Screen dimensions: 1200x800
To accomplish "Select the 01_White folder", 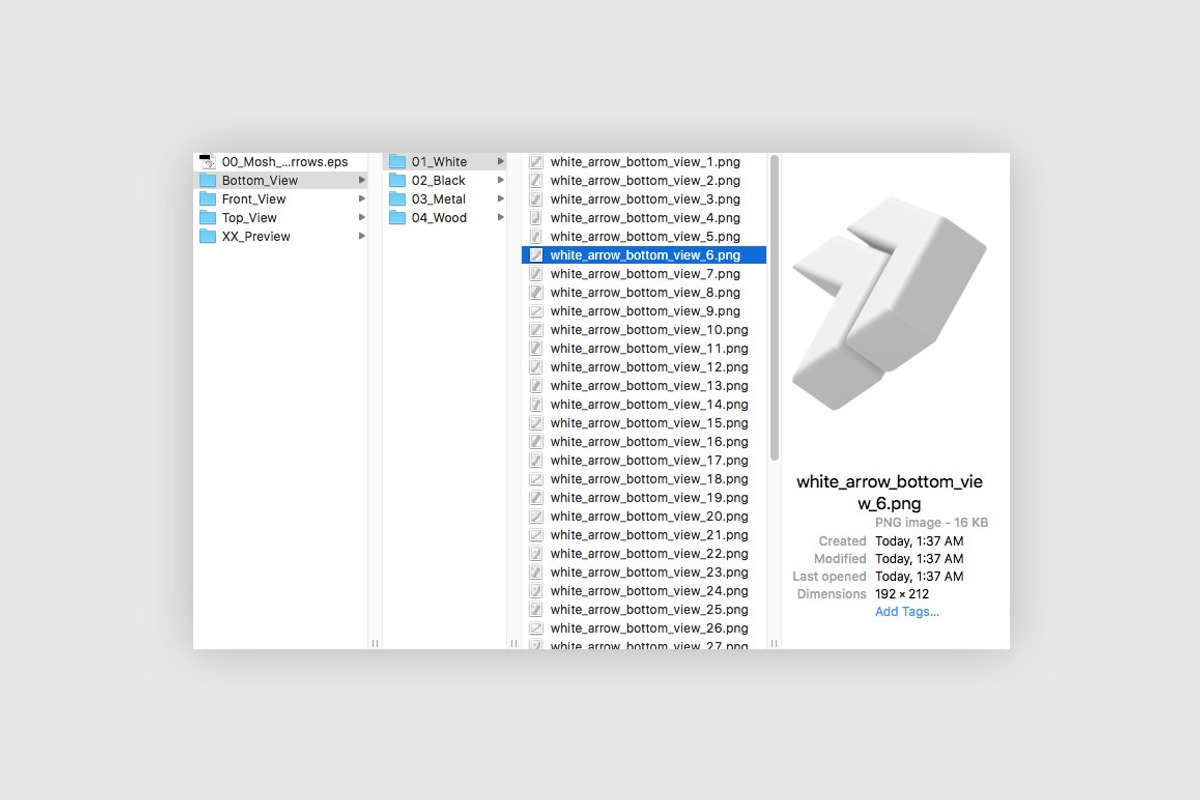I will coord(439,162).
